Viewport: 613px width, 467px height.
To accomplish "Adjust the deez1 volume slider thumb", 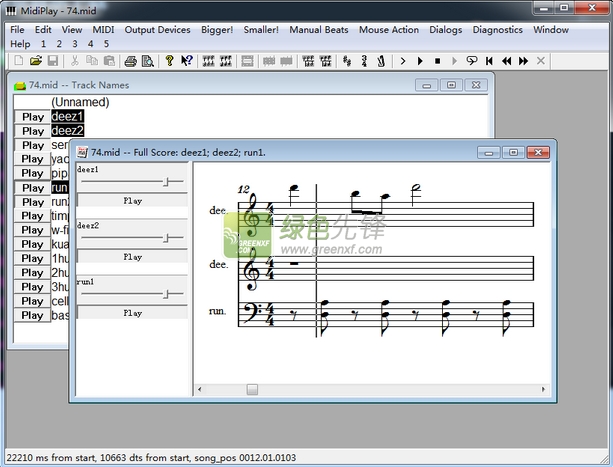I will (166, 181).
